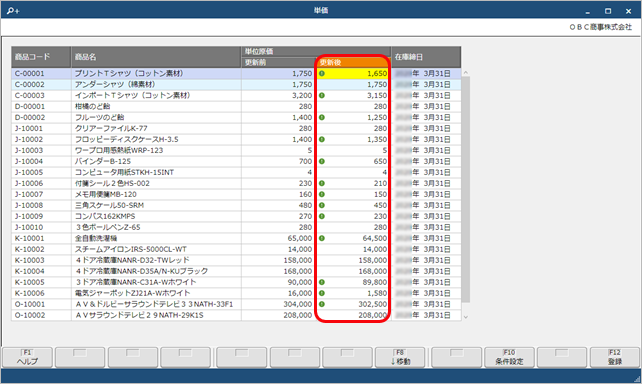The height and width of the screenshot is (384, 642).
Task: Select row K-10003 product name cell
Action: tap(156, 260)
